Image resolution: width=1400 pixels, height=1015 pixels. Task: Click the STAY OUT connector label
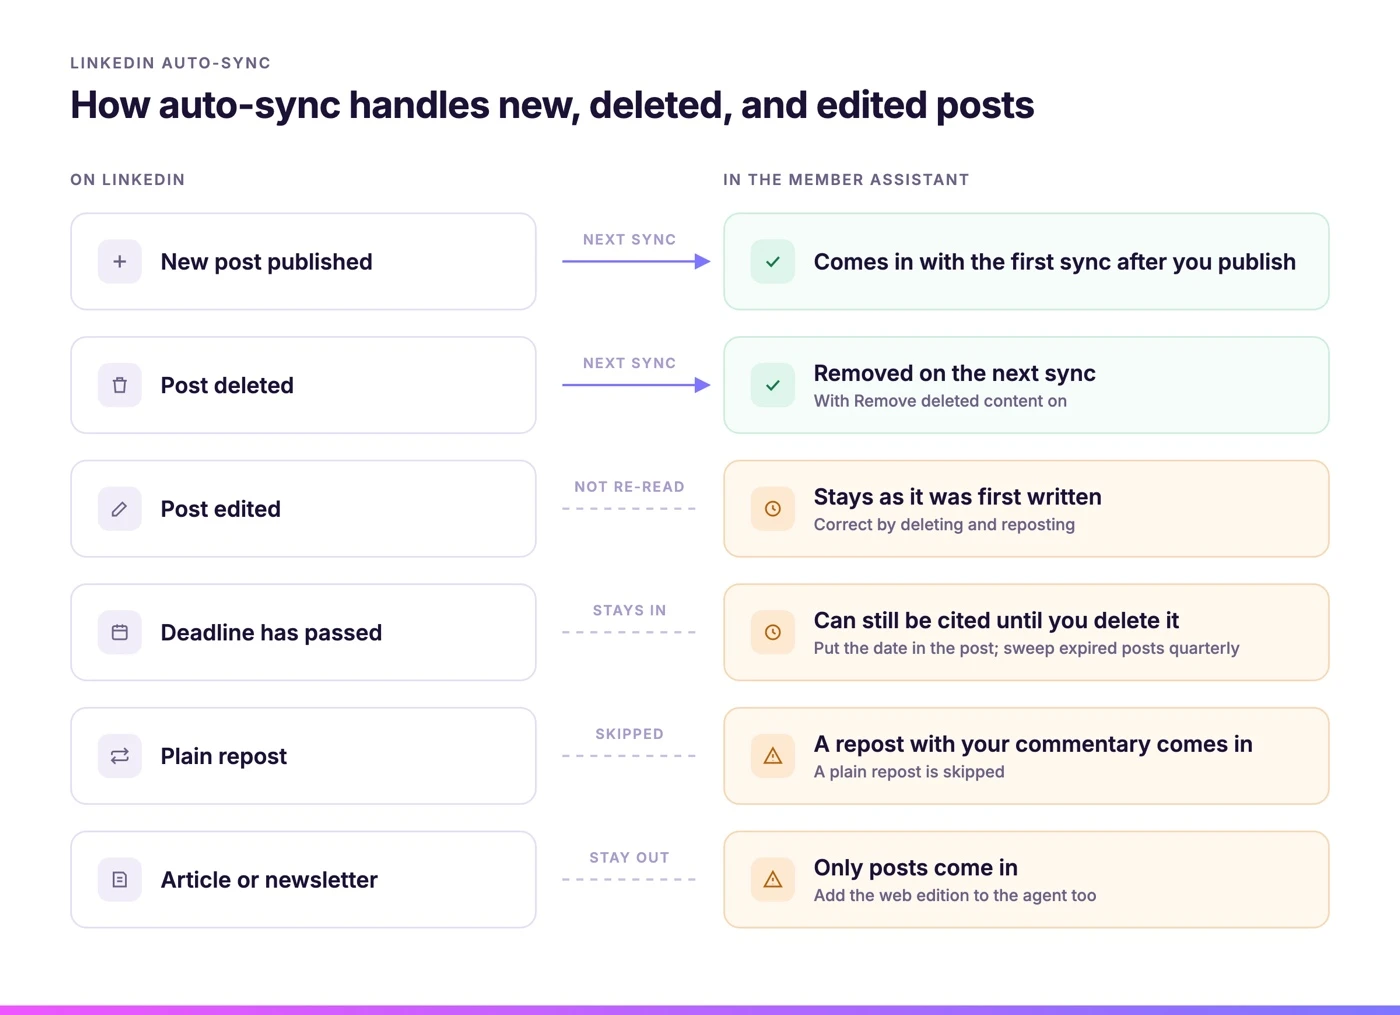point(629,858)
